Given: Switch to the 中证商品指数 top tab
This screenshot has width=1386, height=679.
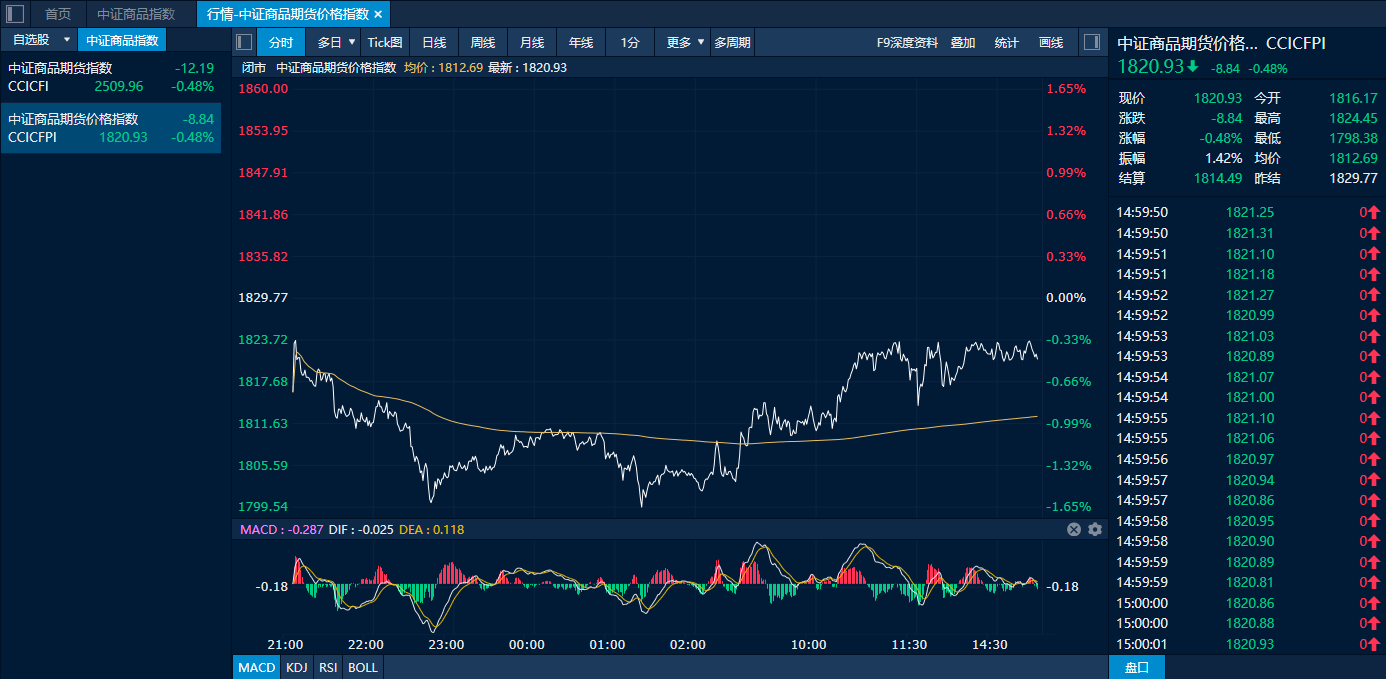Looking at the screenshot, I should coord(136,14).
